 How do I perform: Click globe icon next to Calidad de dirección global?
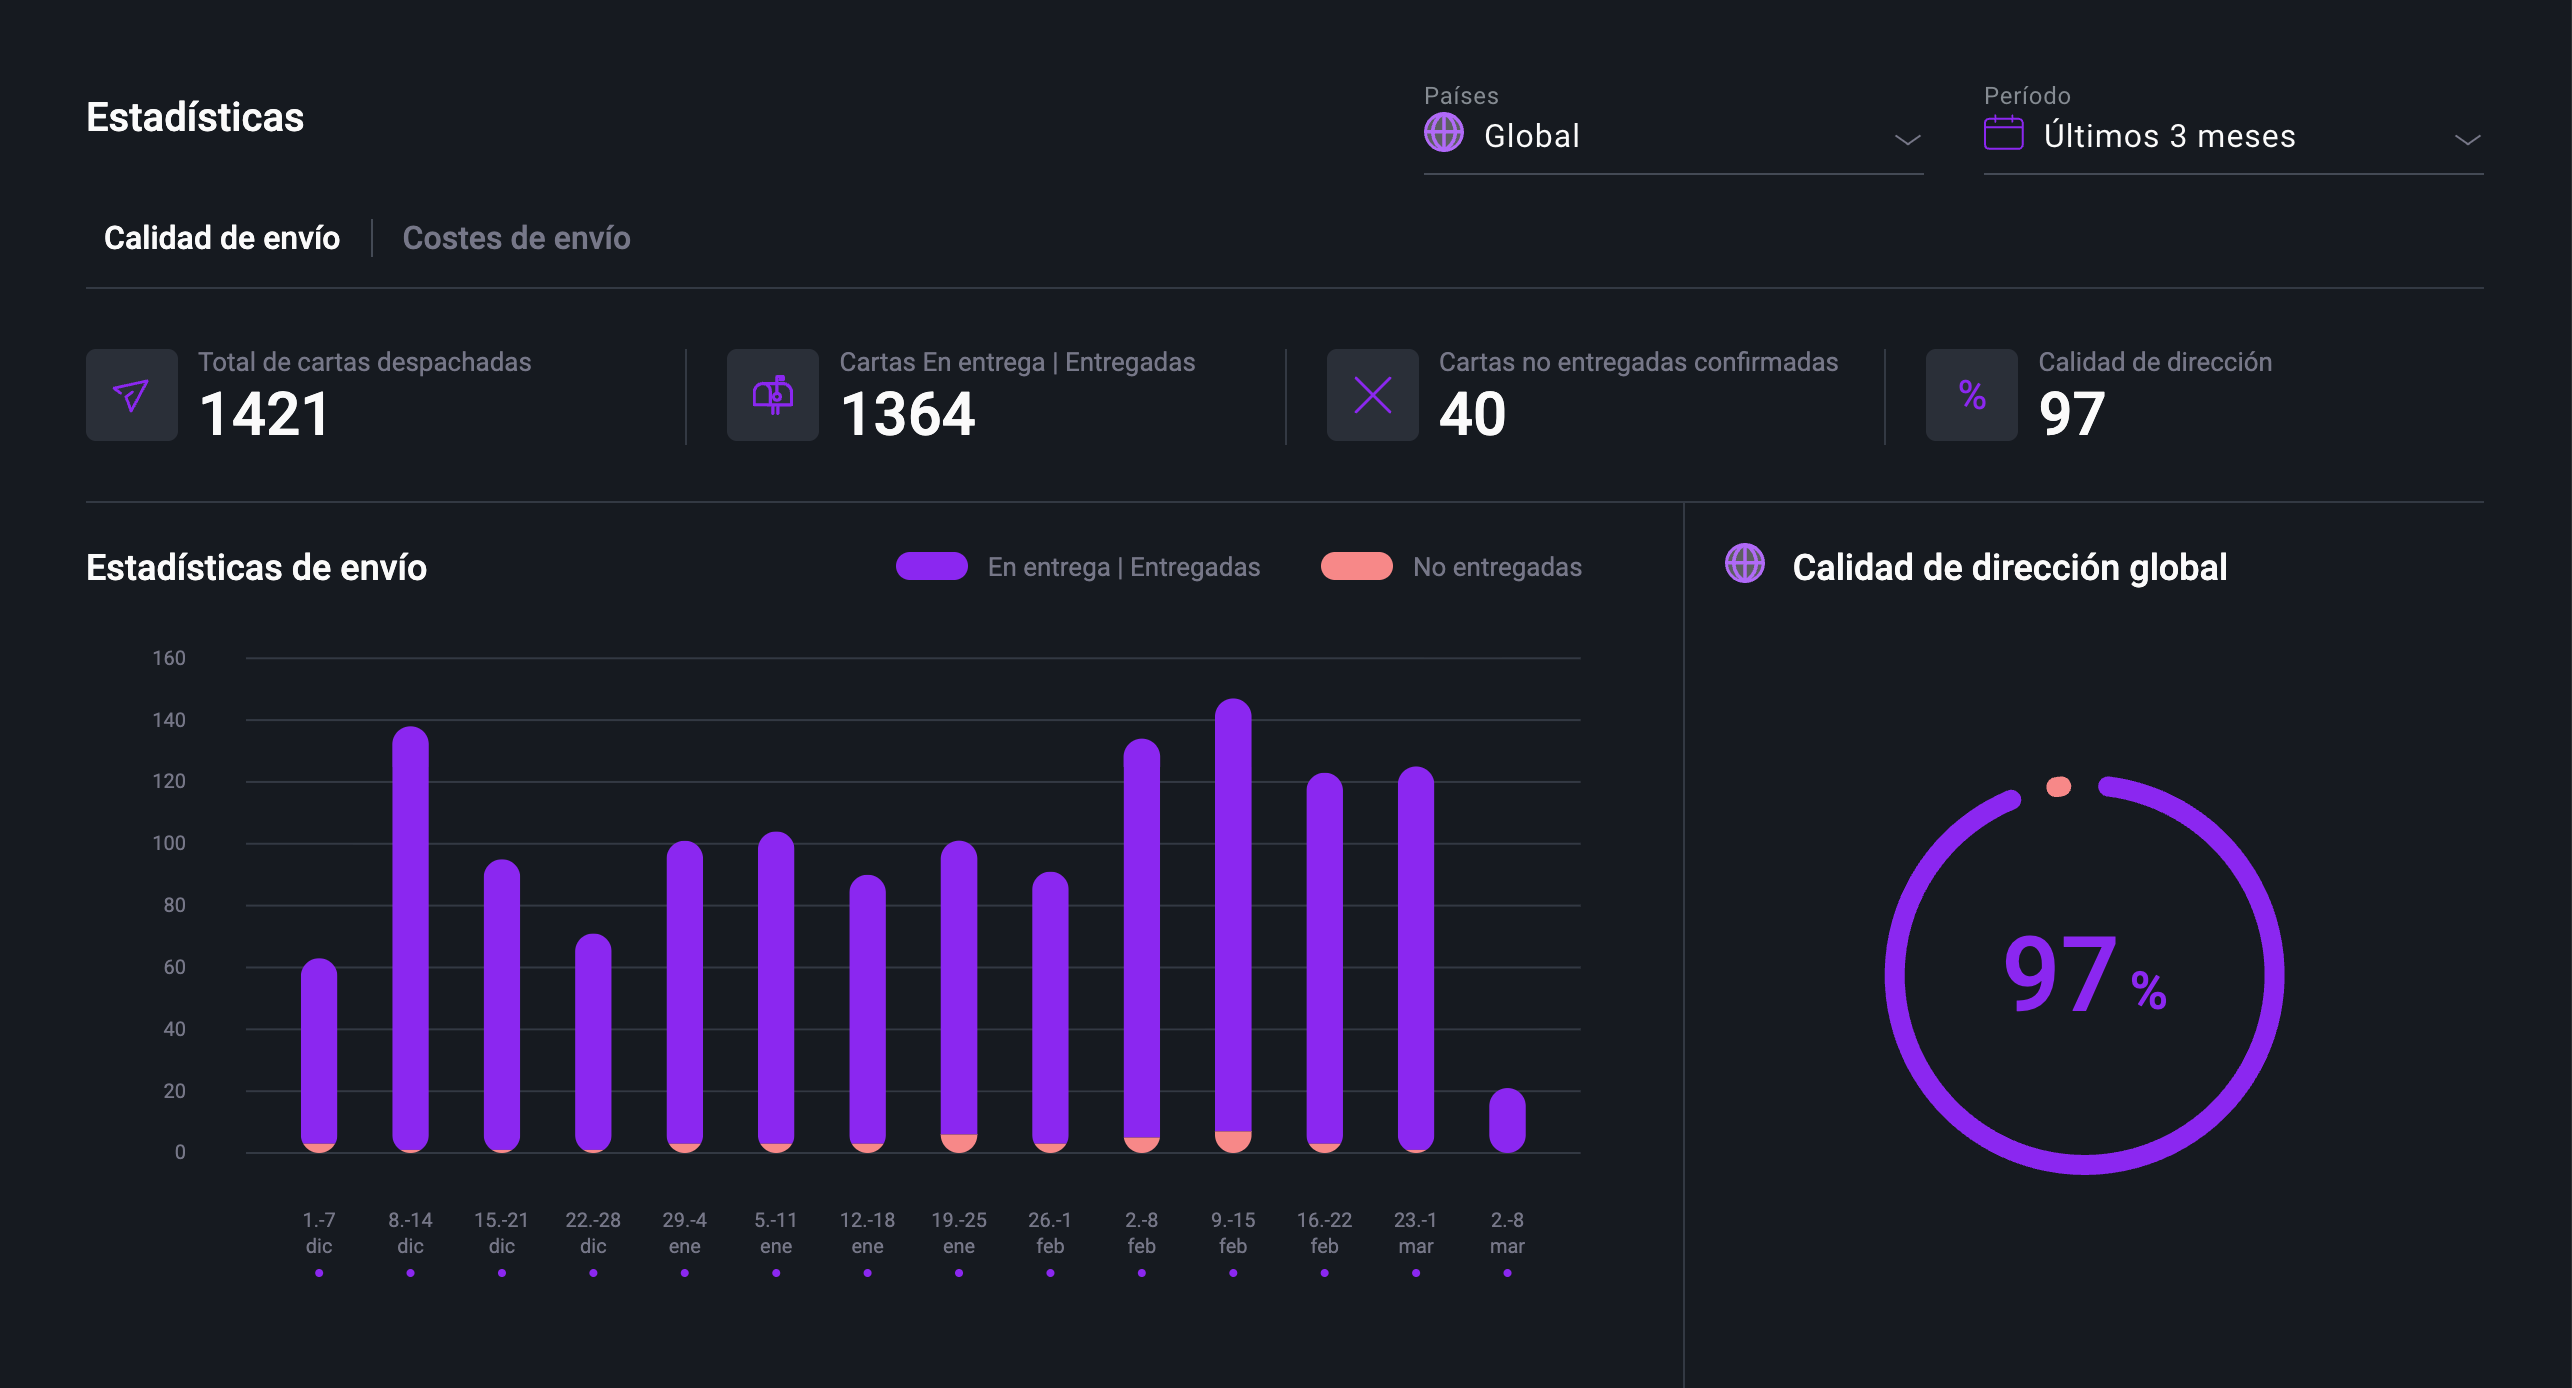tap(1744, 564)
